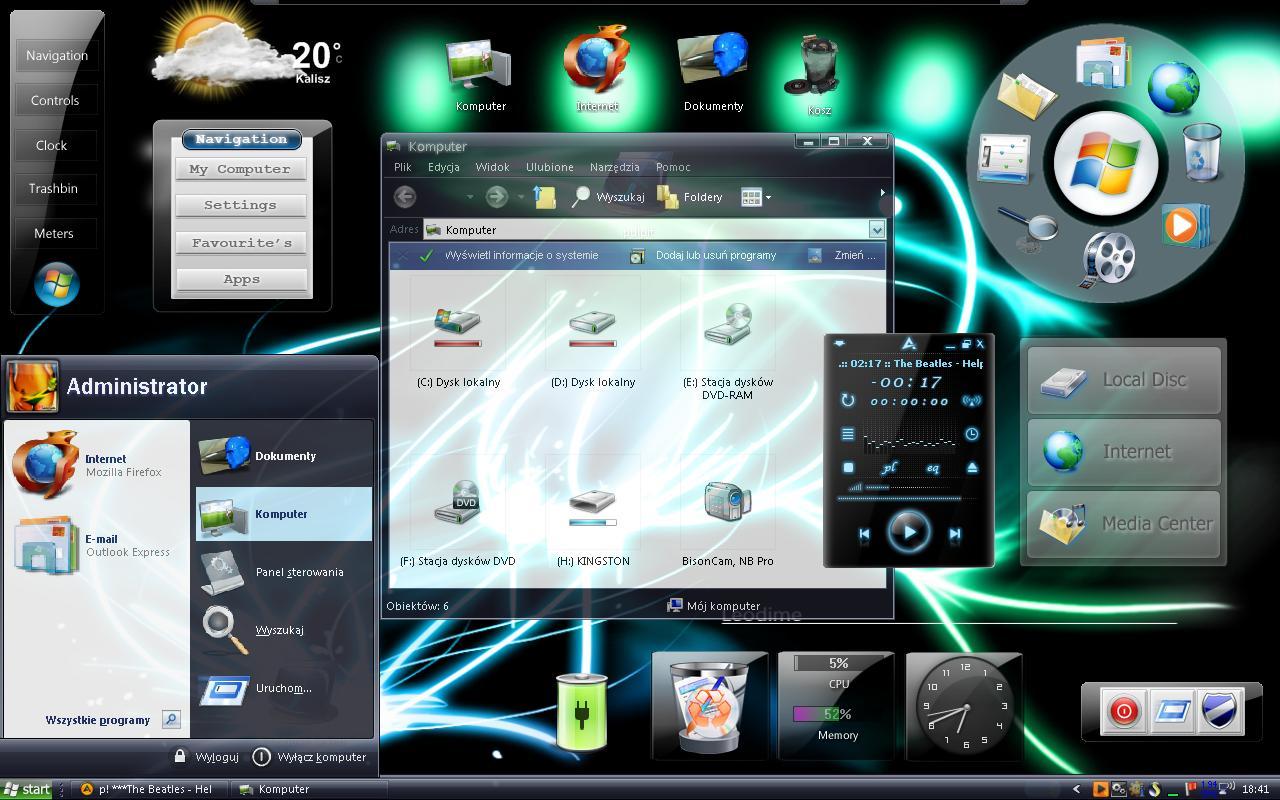Click the Back arrow in Komputer window

[x=405, y=197]
